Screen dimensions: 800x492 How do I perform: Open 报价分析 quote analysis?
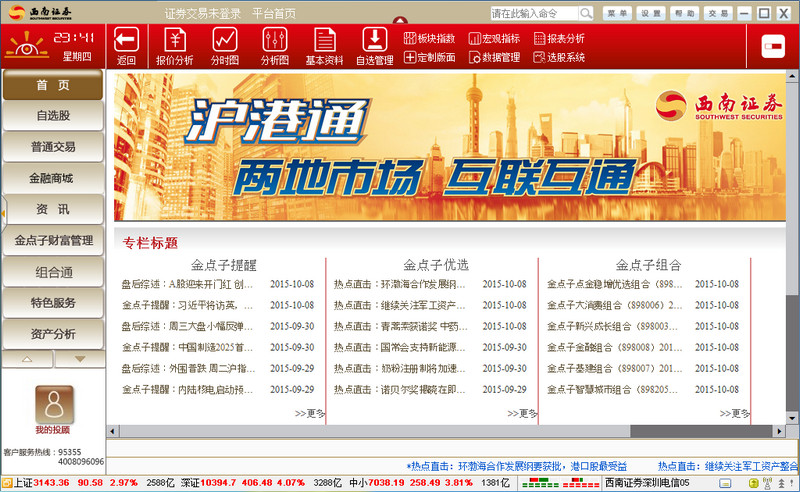pyautogui.click(x=174, y=46)
